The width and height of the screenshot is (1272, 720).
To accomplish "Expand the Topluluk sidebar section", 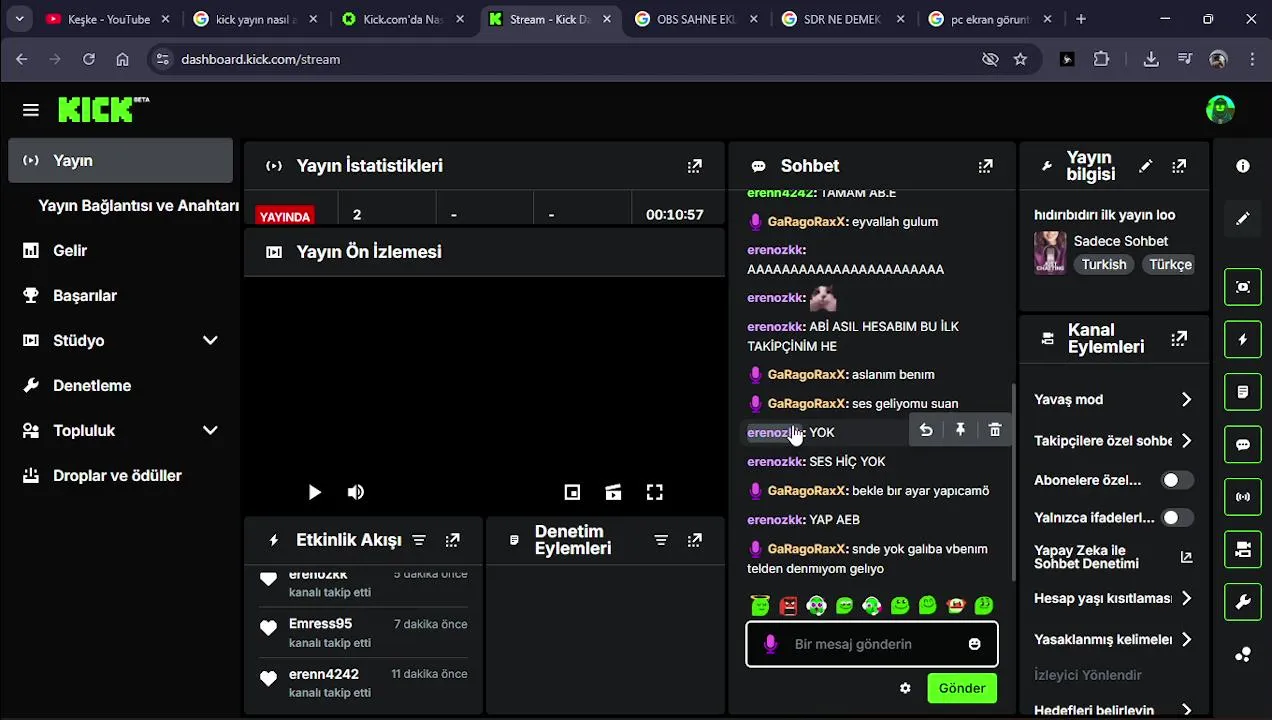I will click(210, 430).
